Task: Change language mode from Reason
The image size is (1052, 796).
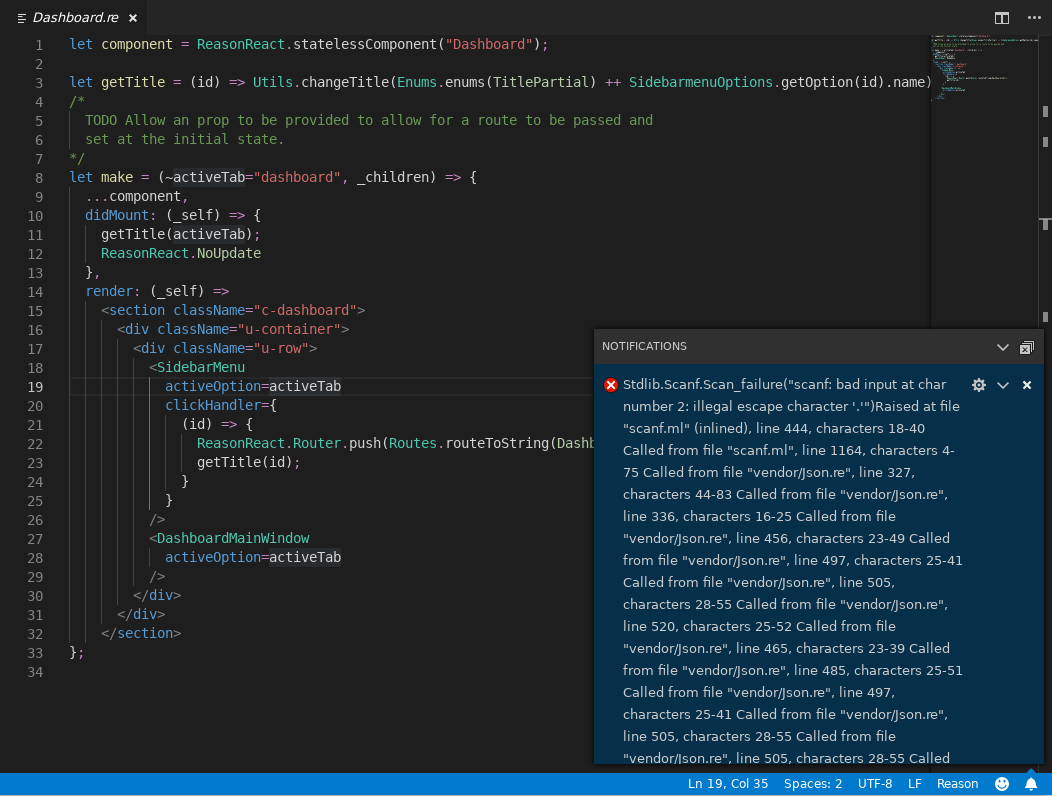Action: (x=957, y=784)
